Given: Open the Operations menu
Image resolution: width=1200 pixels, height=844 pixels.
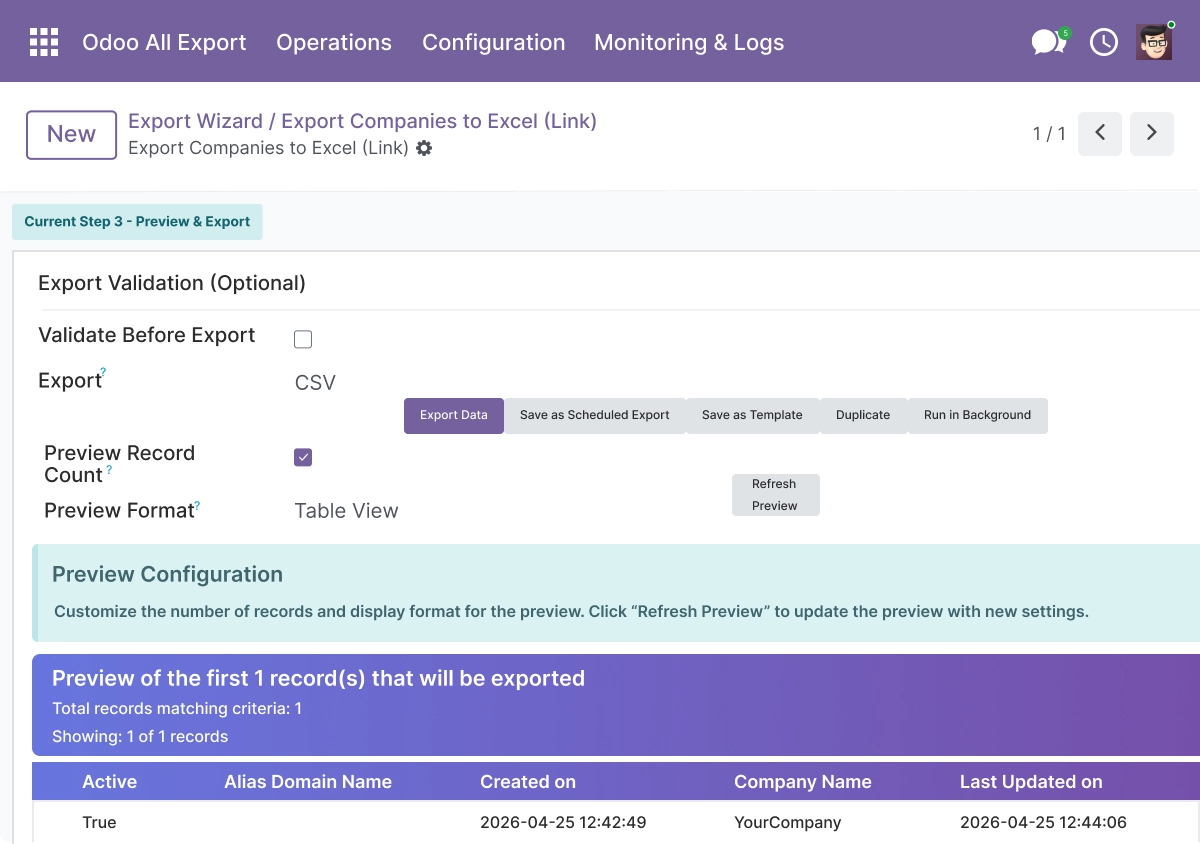Looking at the screenshot, I should coord(334,42).
